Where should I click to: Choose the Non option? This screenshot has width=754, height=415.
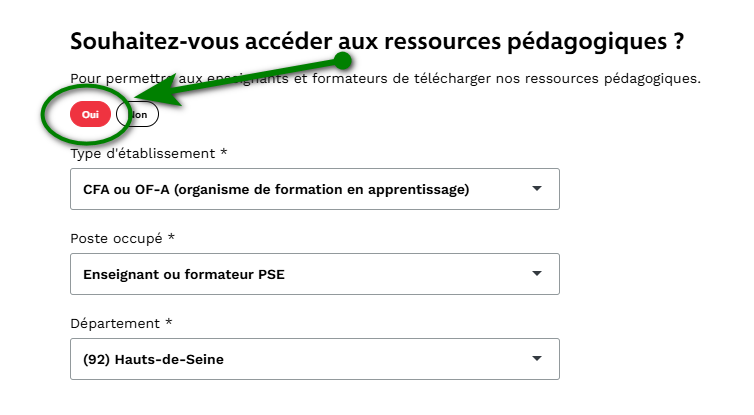pos(140,115)
